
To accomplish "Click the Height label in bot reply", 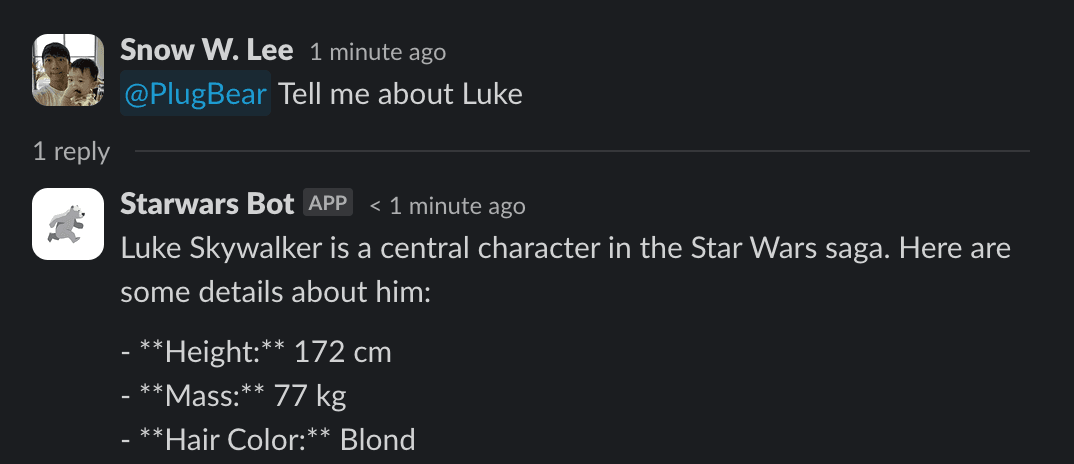I will [x=211, y=352].
